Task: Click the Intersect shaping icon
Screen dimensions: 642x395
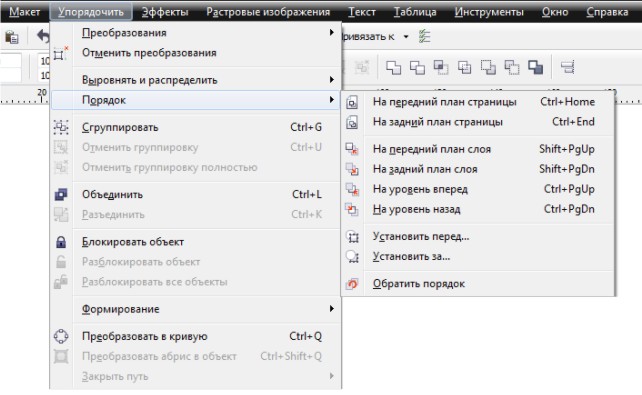Action: (441, 67)
